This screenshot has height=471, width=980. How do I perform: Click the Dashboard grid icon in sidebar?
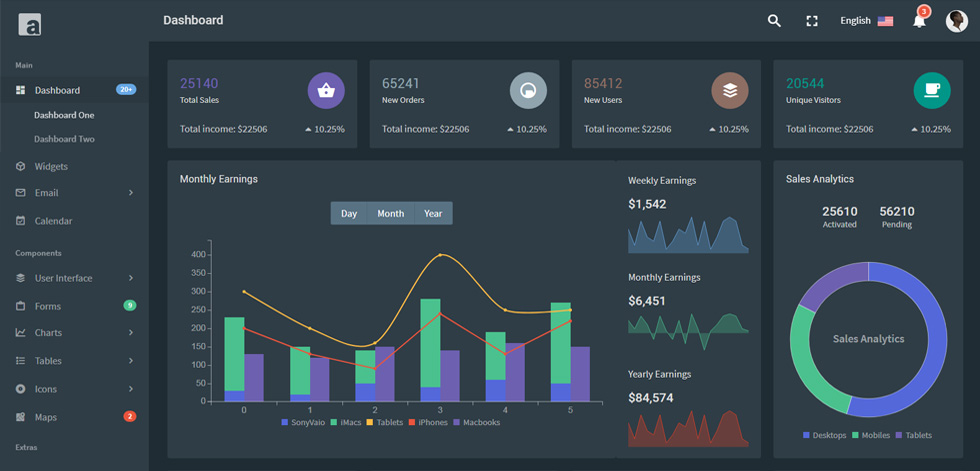(x=21, y=90)
